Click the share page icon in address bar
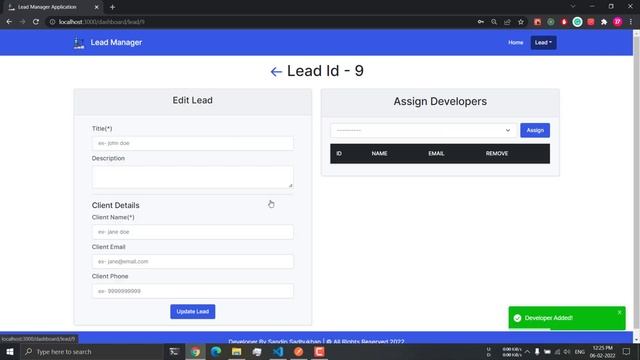Image resolution: width=640 pixels, height=360 pixels. pyautogui.click(x=507, y=22)
